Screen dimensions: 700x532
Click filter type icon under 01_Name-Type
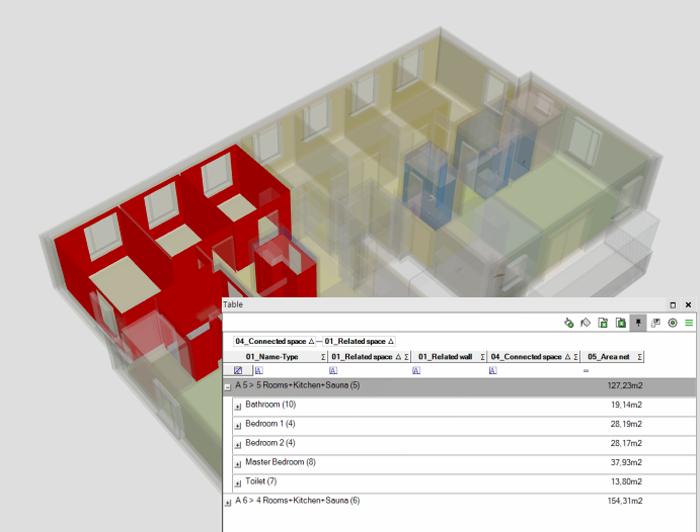(x=258, y=370)
